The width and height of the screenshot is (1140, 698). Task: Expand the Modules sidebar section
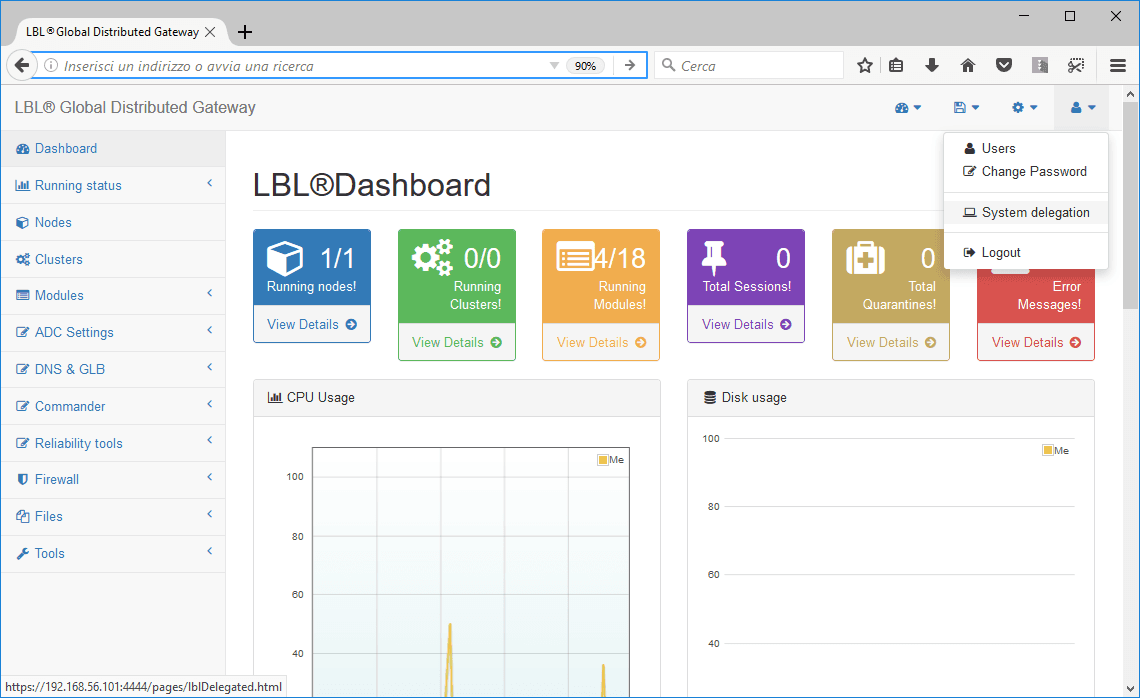click(113, 296)
